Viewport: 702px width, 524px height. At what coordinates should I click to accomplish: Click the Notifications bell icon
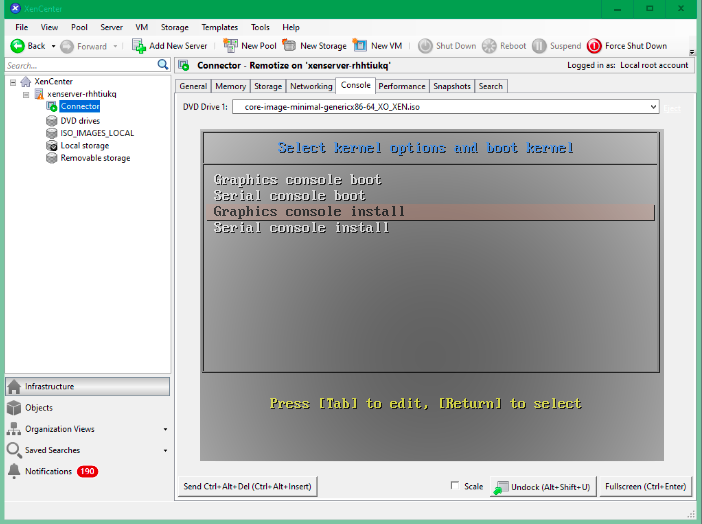tap(14, 471)
